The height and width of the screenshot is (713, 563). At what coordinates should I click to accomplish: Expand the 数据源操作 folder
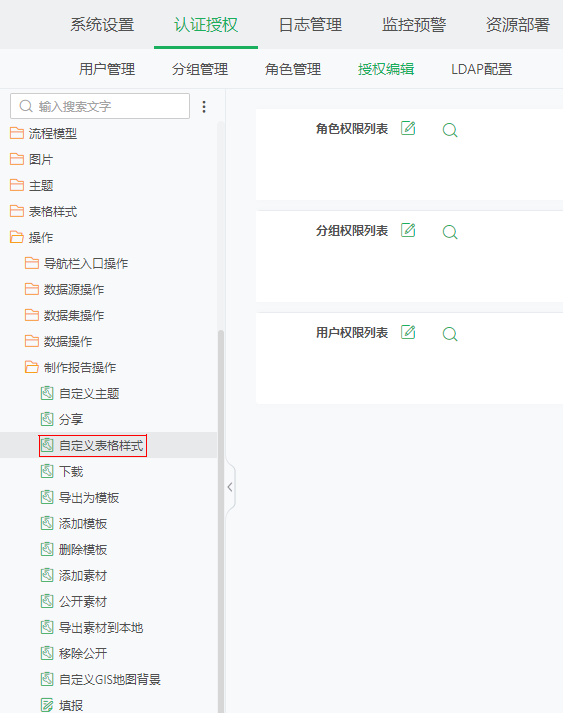pyautogui.click(x=32, y=289)
